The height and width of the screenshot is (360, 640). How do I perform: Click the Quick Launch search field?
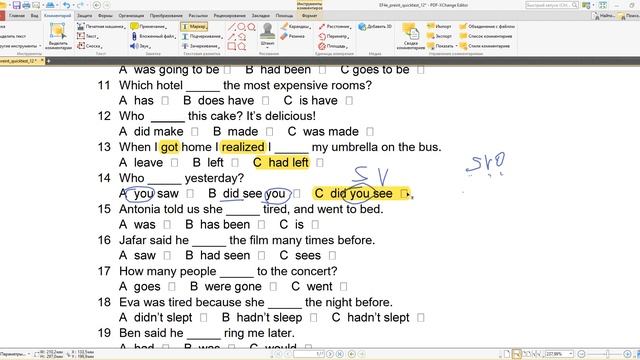tap(551, 5)
